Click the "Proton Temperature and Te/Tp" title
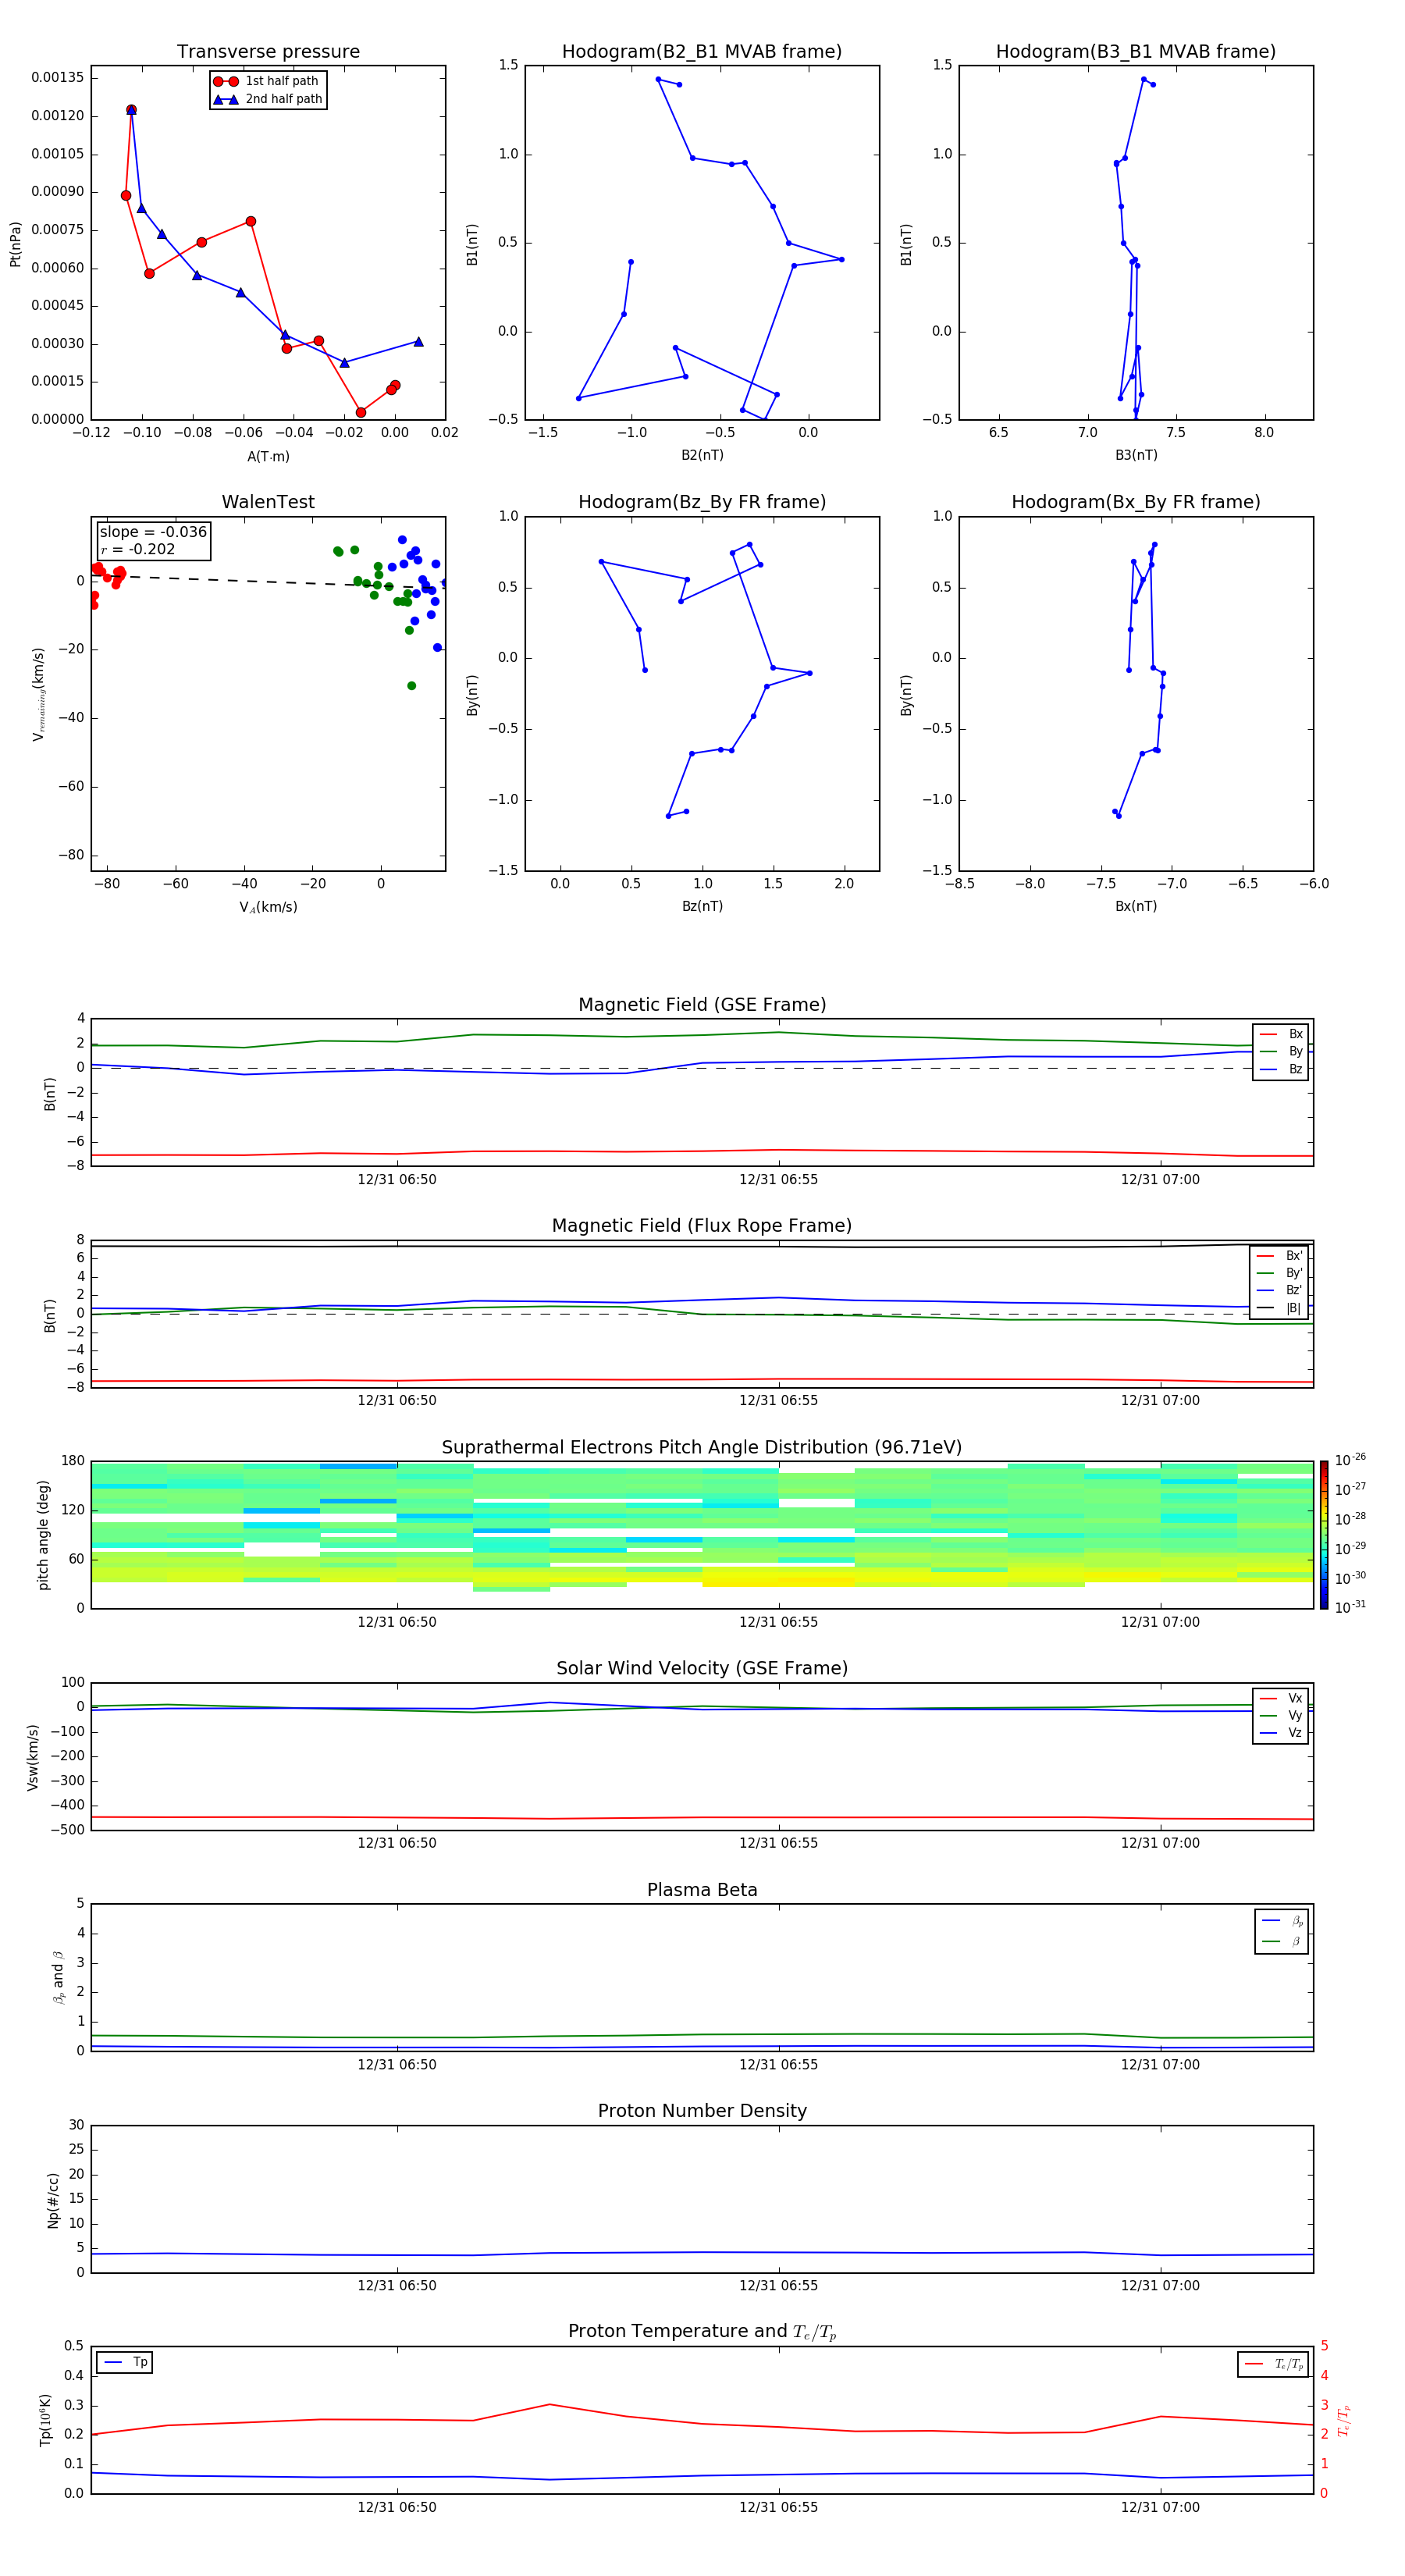The image size is (1405, 2576). tap(702, 2331)
